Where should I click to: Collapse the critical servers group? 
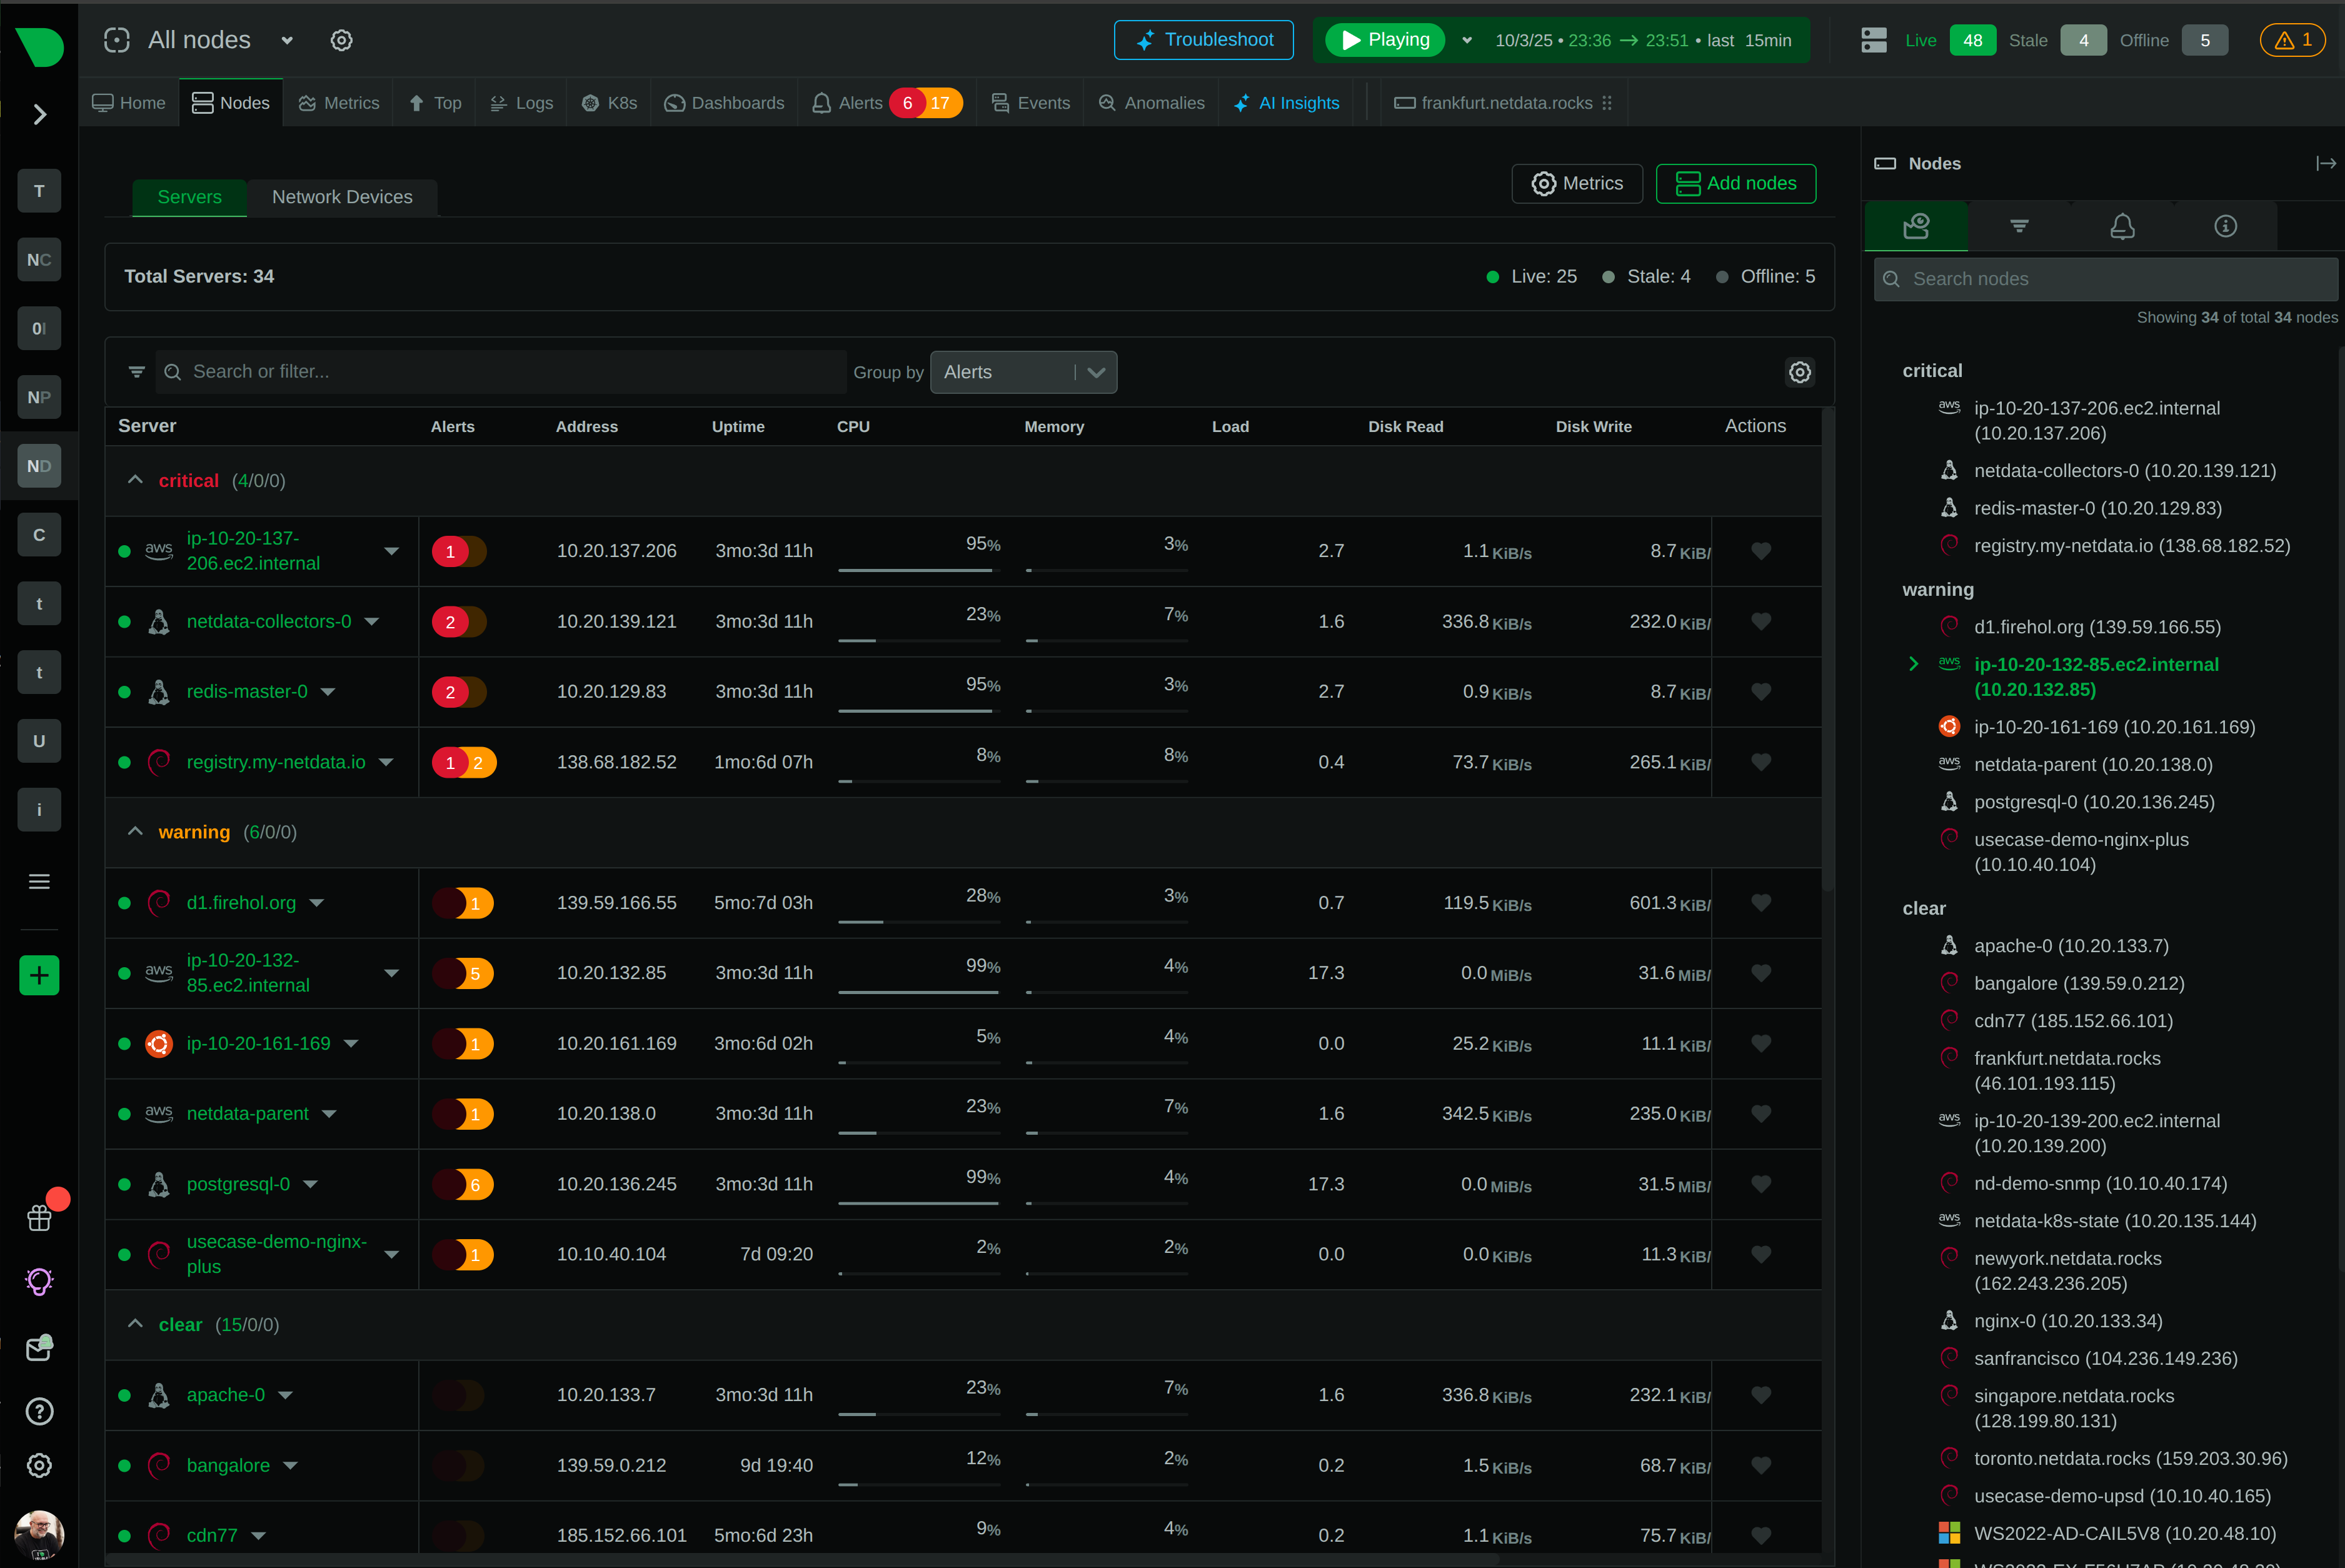coord(135,480)
